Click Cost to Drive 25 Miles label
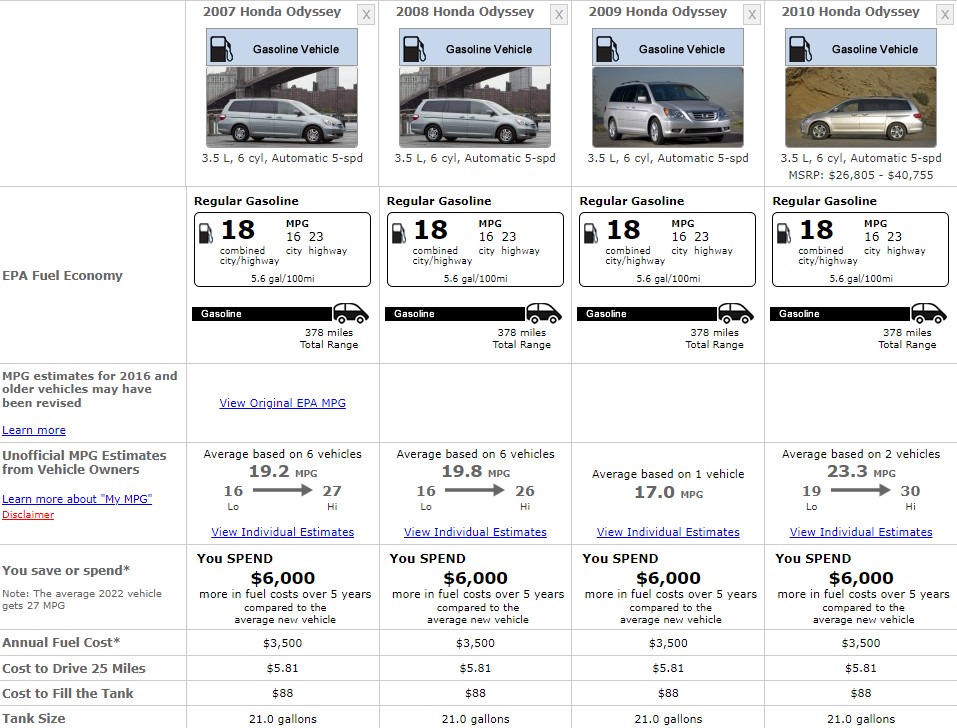 [74, 669]
